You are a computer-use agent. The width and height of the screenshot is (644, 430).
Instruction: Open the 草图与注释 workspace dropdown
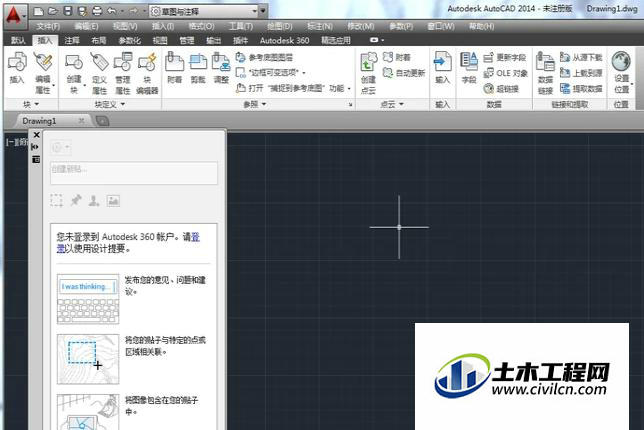click(x=205, y=11)
